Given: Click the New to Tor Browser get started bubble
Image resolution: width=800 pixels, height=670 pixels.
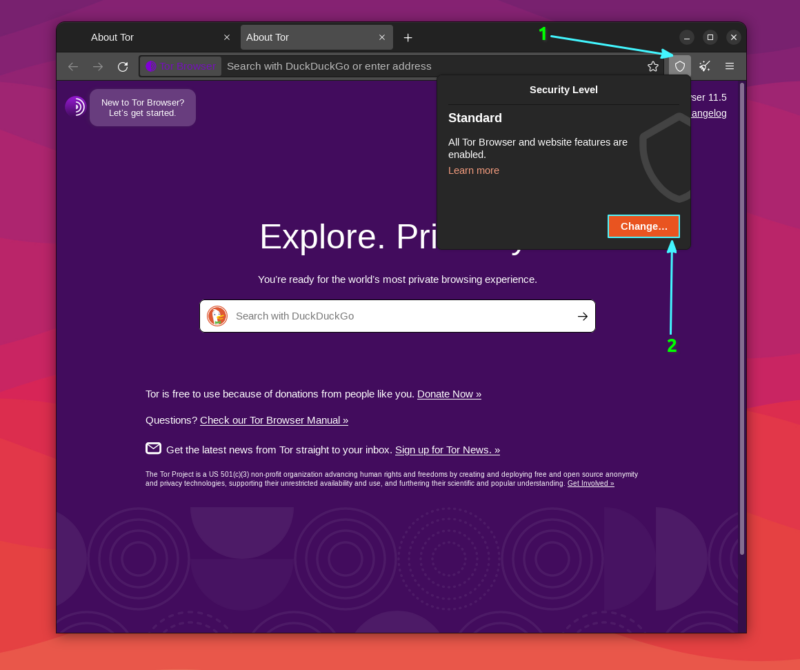Looking at the screenshot, I should [x=142, y=106].
